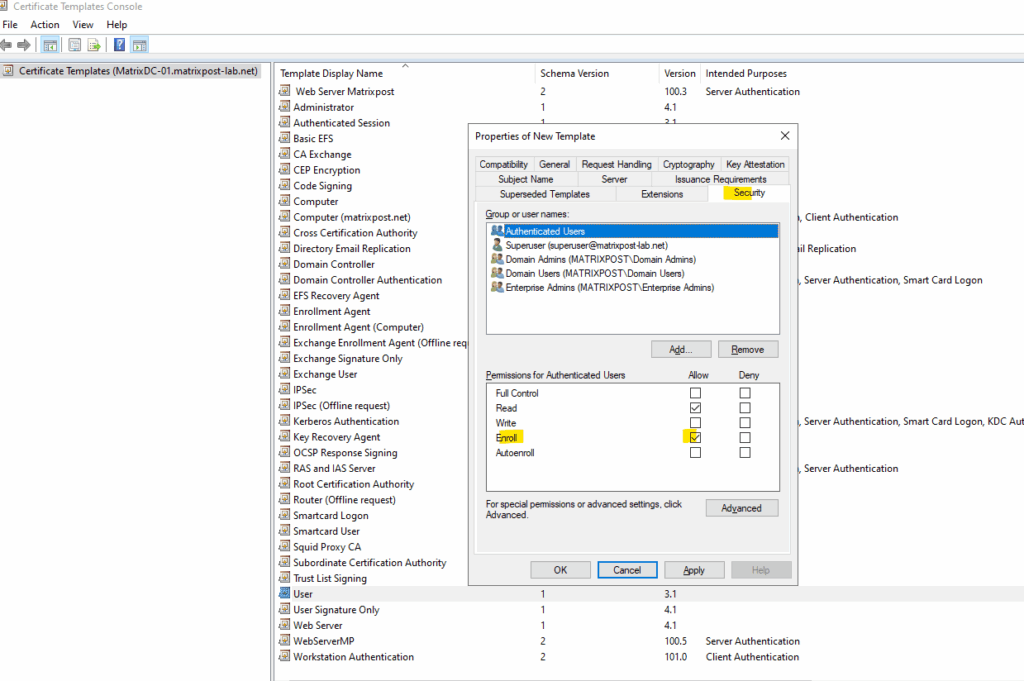Toggle the Show/Hide Action Pane icon
The height and width of the screenshot is (681, 1024).
click(139, 45)
